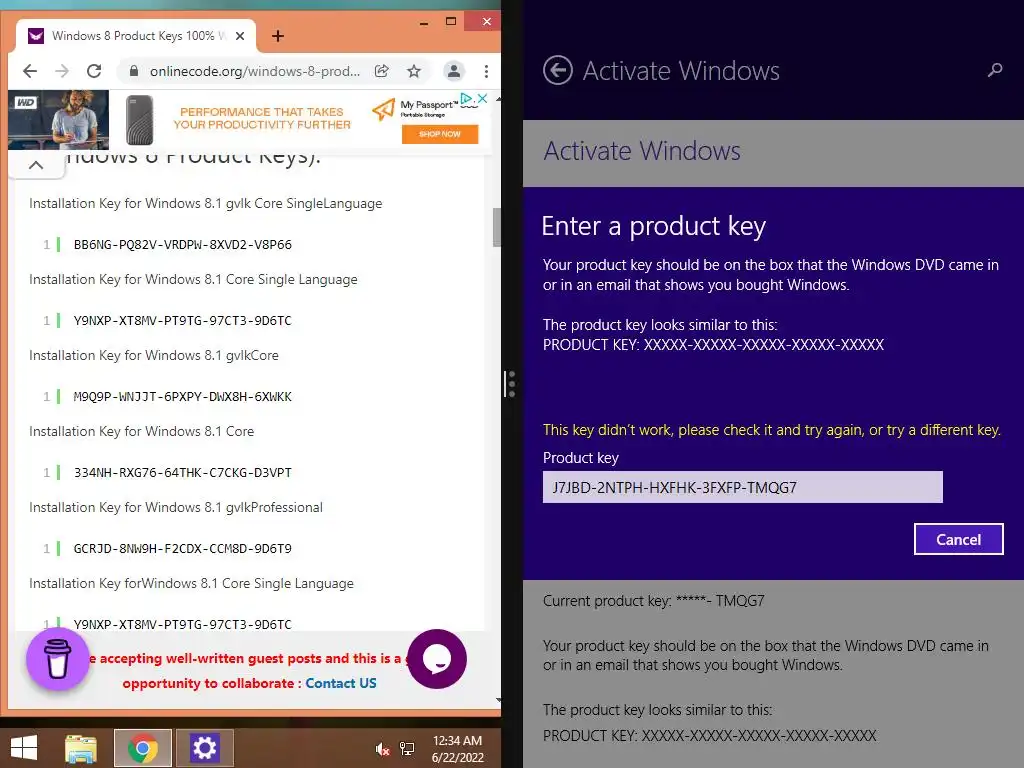1024x768 pixels.
Task: Click key BB6NG-PQ82V-VRDPW-8XVD2-V8P66
Action: click(183, 245)
